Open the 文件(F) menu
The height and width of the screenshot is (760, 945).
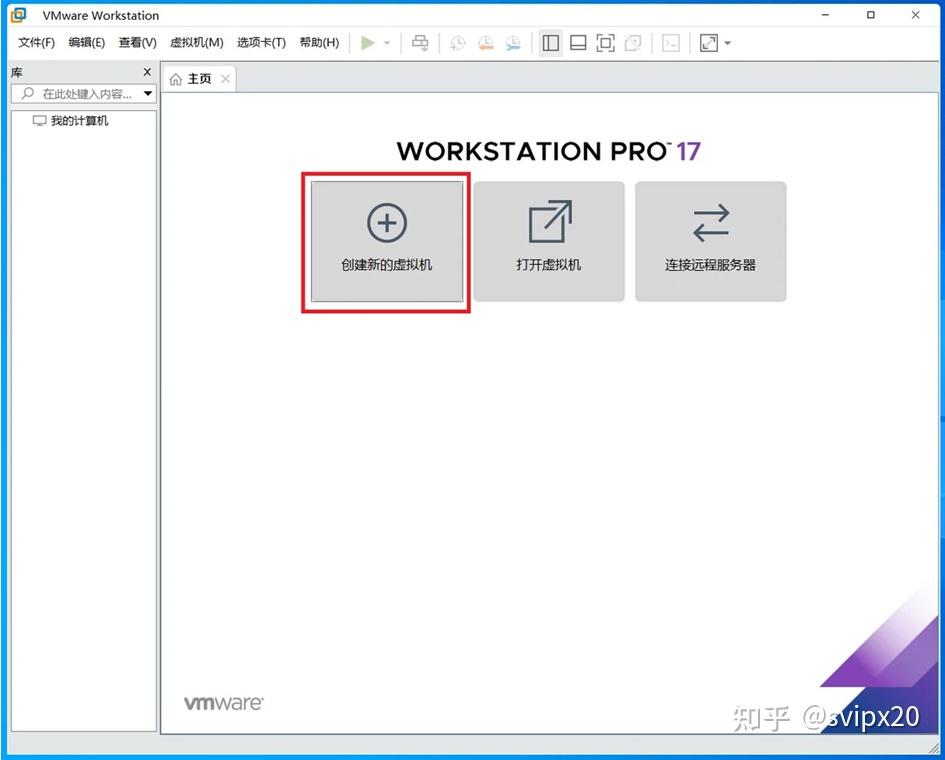point(36,42)
